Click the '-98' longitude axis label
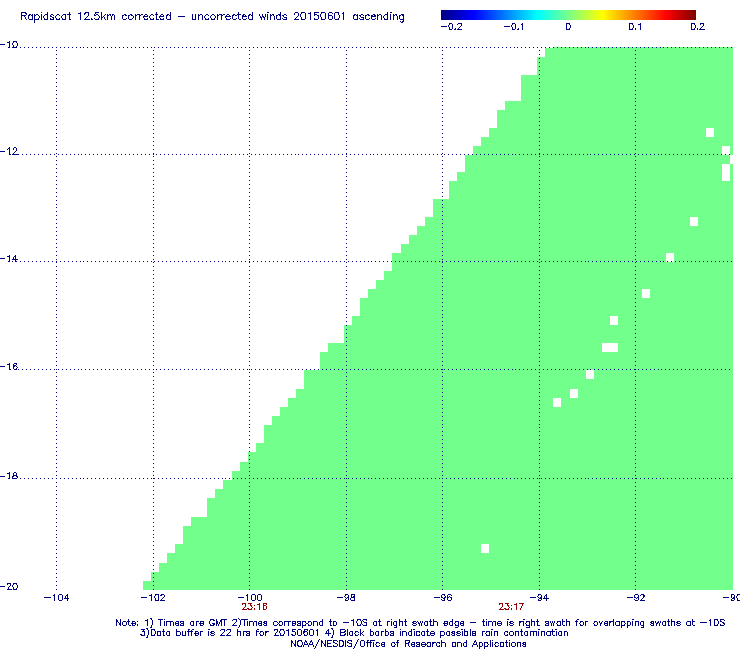740x650 pixels. [346, 598]
